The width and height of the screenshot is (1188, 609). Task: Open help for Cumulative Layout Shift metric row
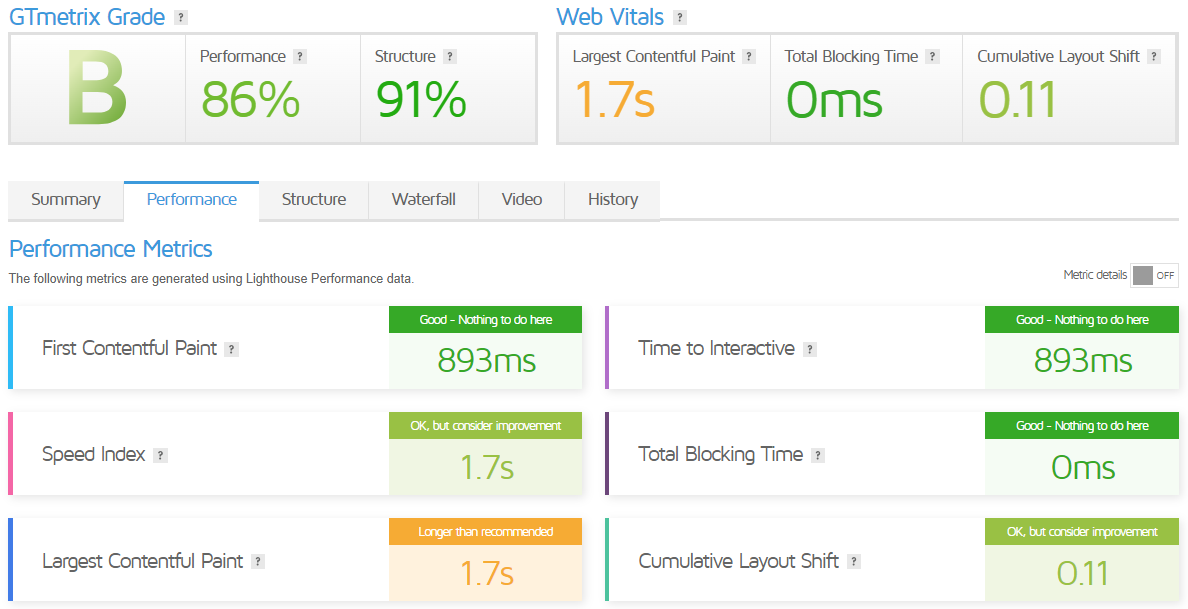(x=854, y=561)
